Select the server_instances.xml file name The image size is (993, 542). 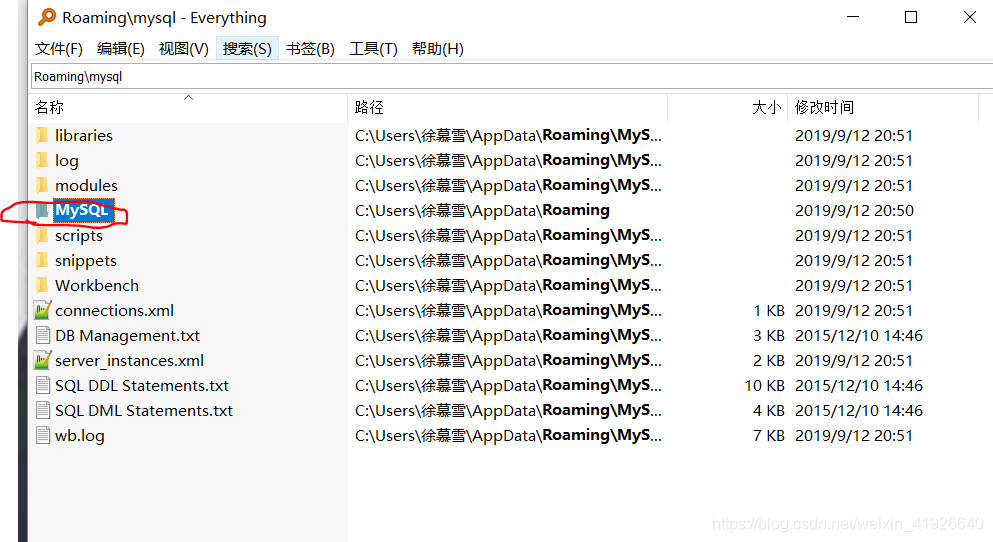tap(129, 361)
